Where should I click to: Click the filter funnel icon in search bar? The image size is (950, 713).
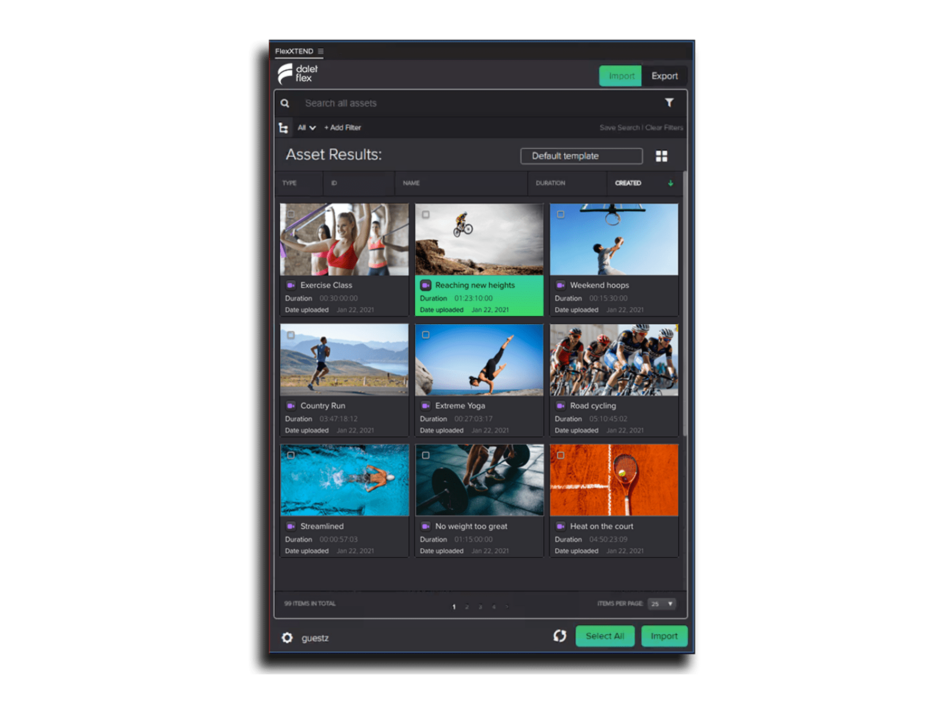point(669,103)
